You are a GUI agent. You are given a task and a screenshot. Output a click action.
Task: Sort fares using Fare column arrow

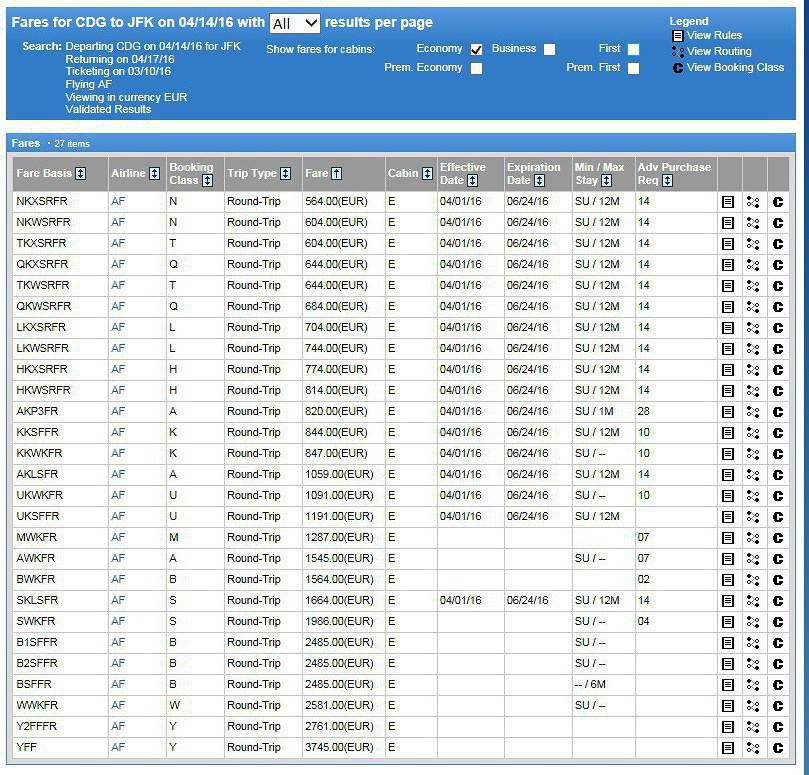[x=336, y=174]
